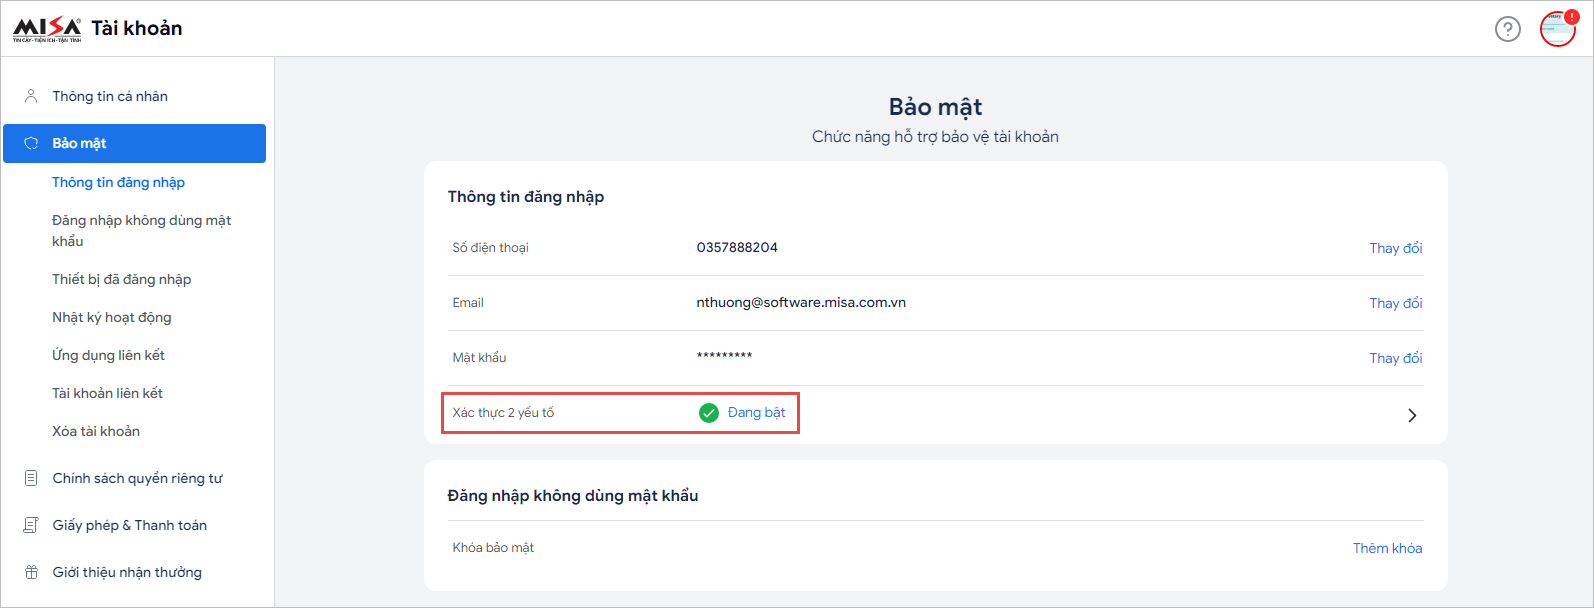Click the person icon beside Thông tin cá nhân
Image resolution: width=1594 pixels, height=608 pixels.
click(x=31, y=96)
